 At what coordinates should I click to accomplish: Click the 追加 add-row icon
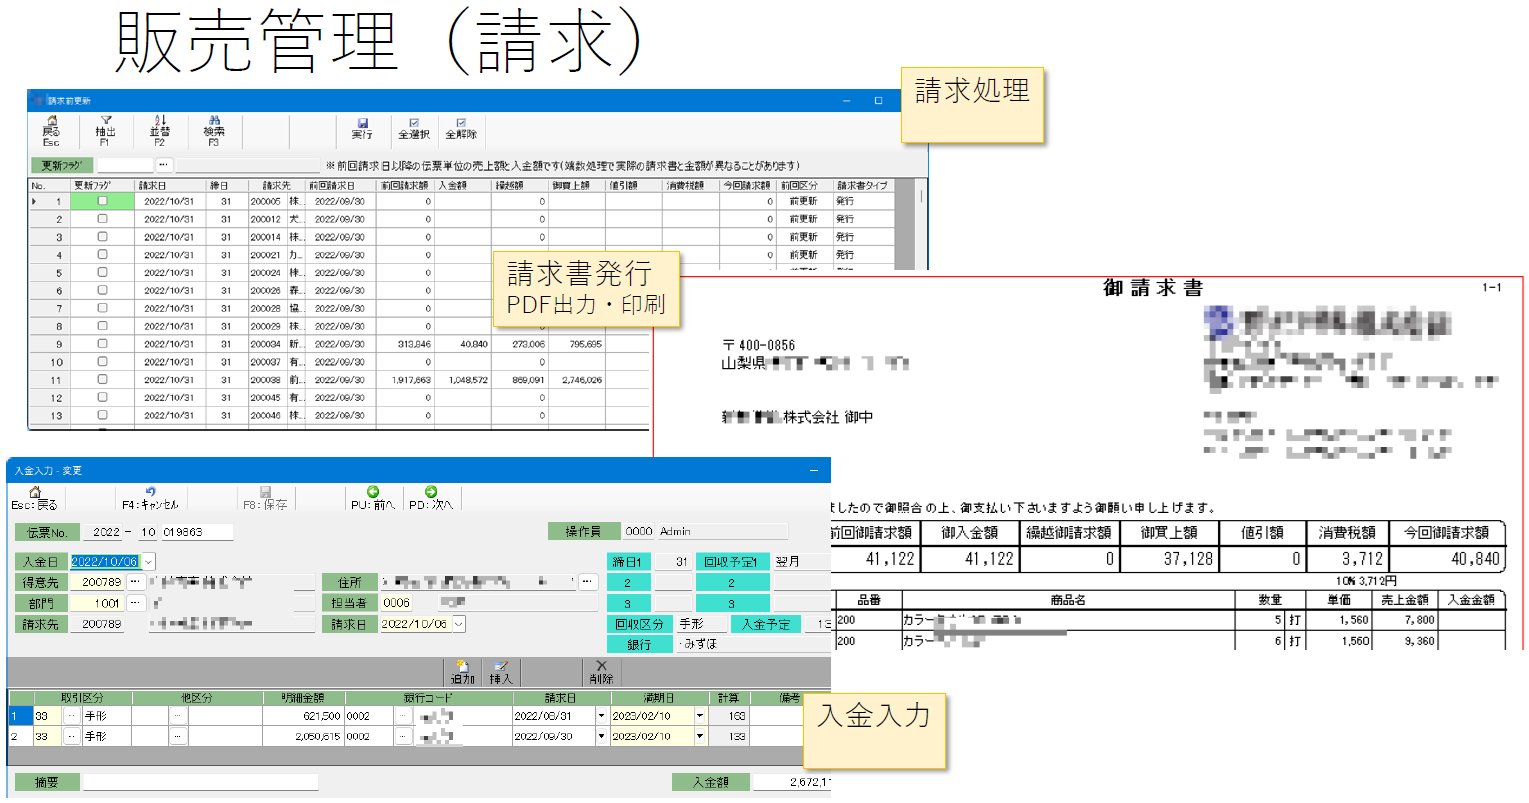pos(463,671)
